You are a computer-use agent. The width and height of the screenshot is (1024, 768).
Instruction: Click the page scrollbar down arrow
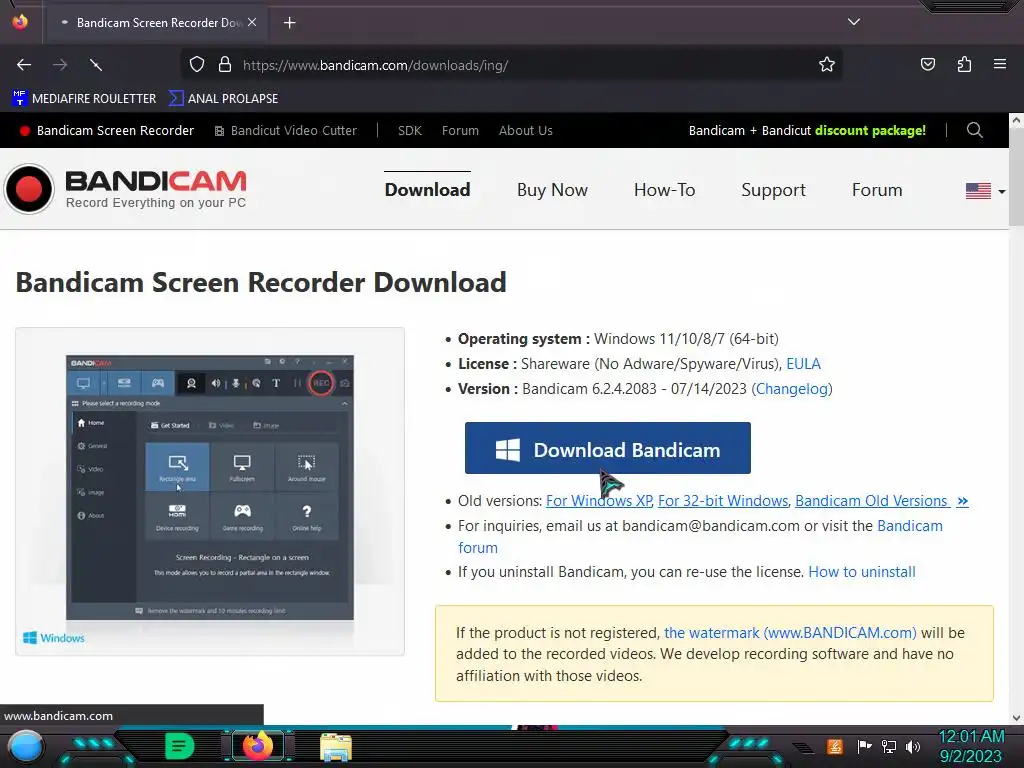[x=1016, y=717]
